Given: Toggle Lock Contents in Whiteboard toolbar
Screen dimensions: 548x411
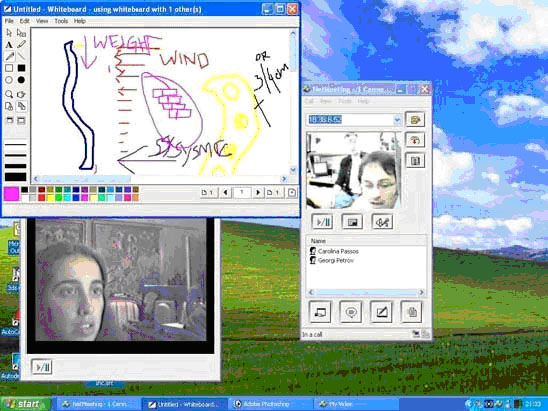Looking at the screenshot, I should 9,106.
